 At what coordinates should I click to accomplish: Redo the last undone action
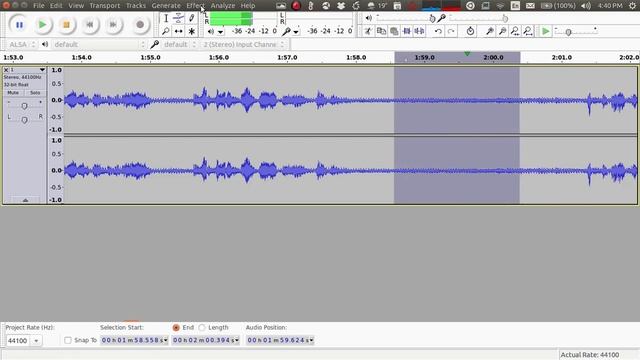point(451,31)
